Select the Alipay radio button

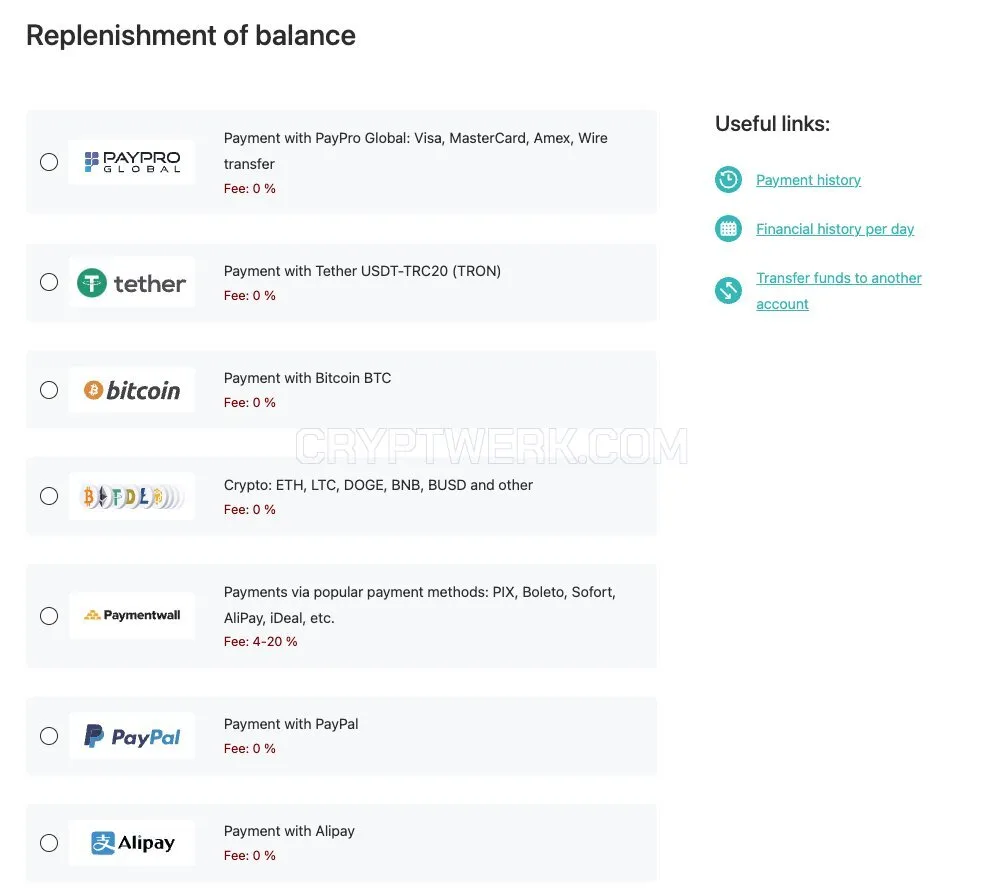pos(49,843)
